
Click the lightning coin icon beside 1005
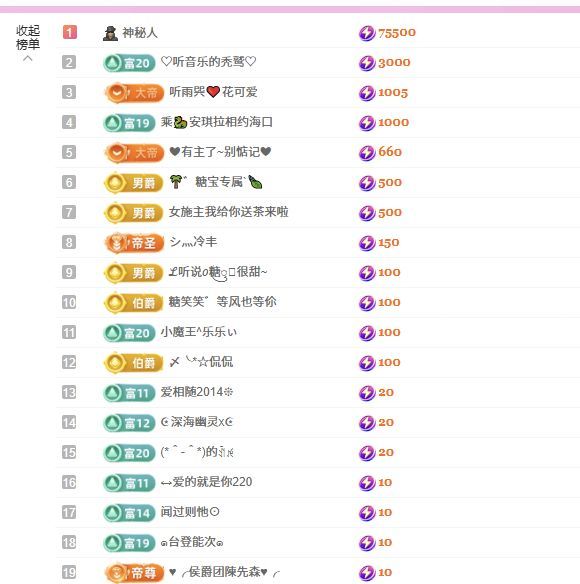pos(367,93)
